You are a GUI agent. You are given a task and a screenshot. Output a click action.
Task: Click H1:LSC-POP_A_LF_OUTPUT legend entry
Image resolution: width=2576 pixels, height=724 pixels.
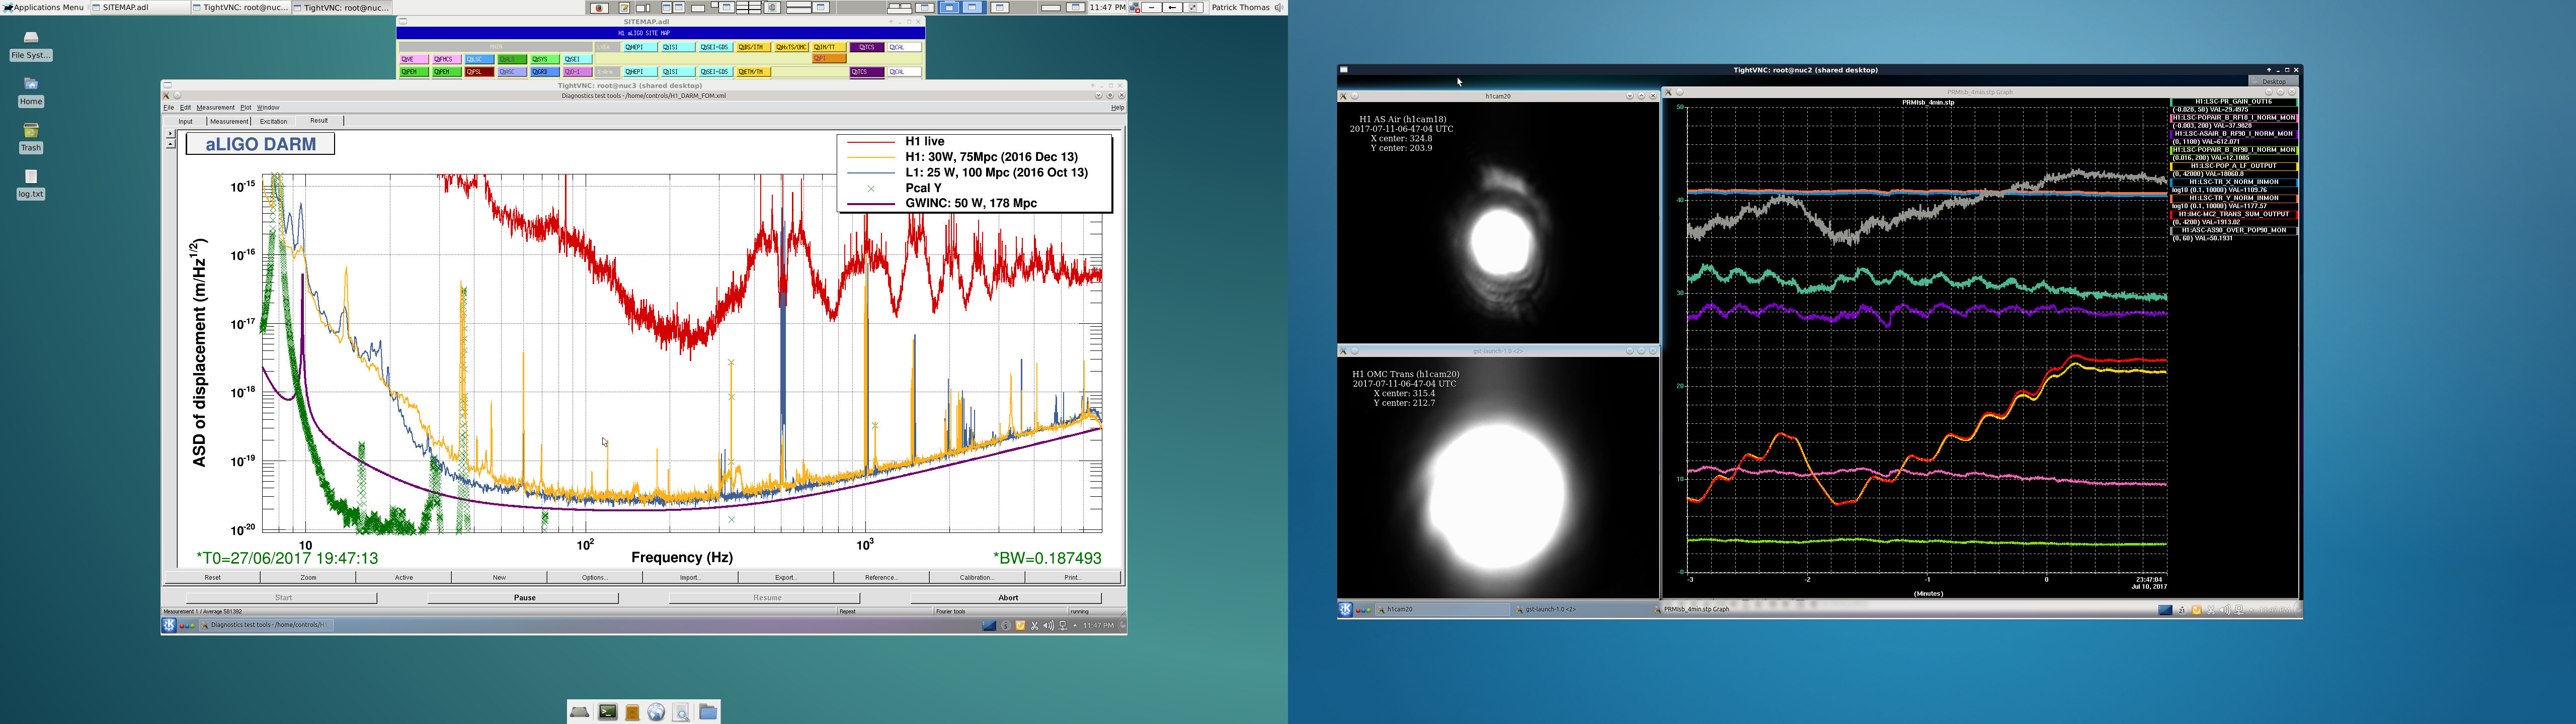click(2233, 166)
